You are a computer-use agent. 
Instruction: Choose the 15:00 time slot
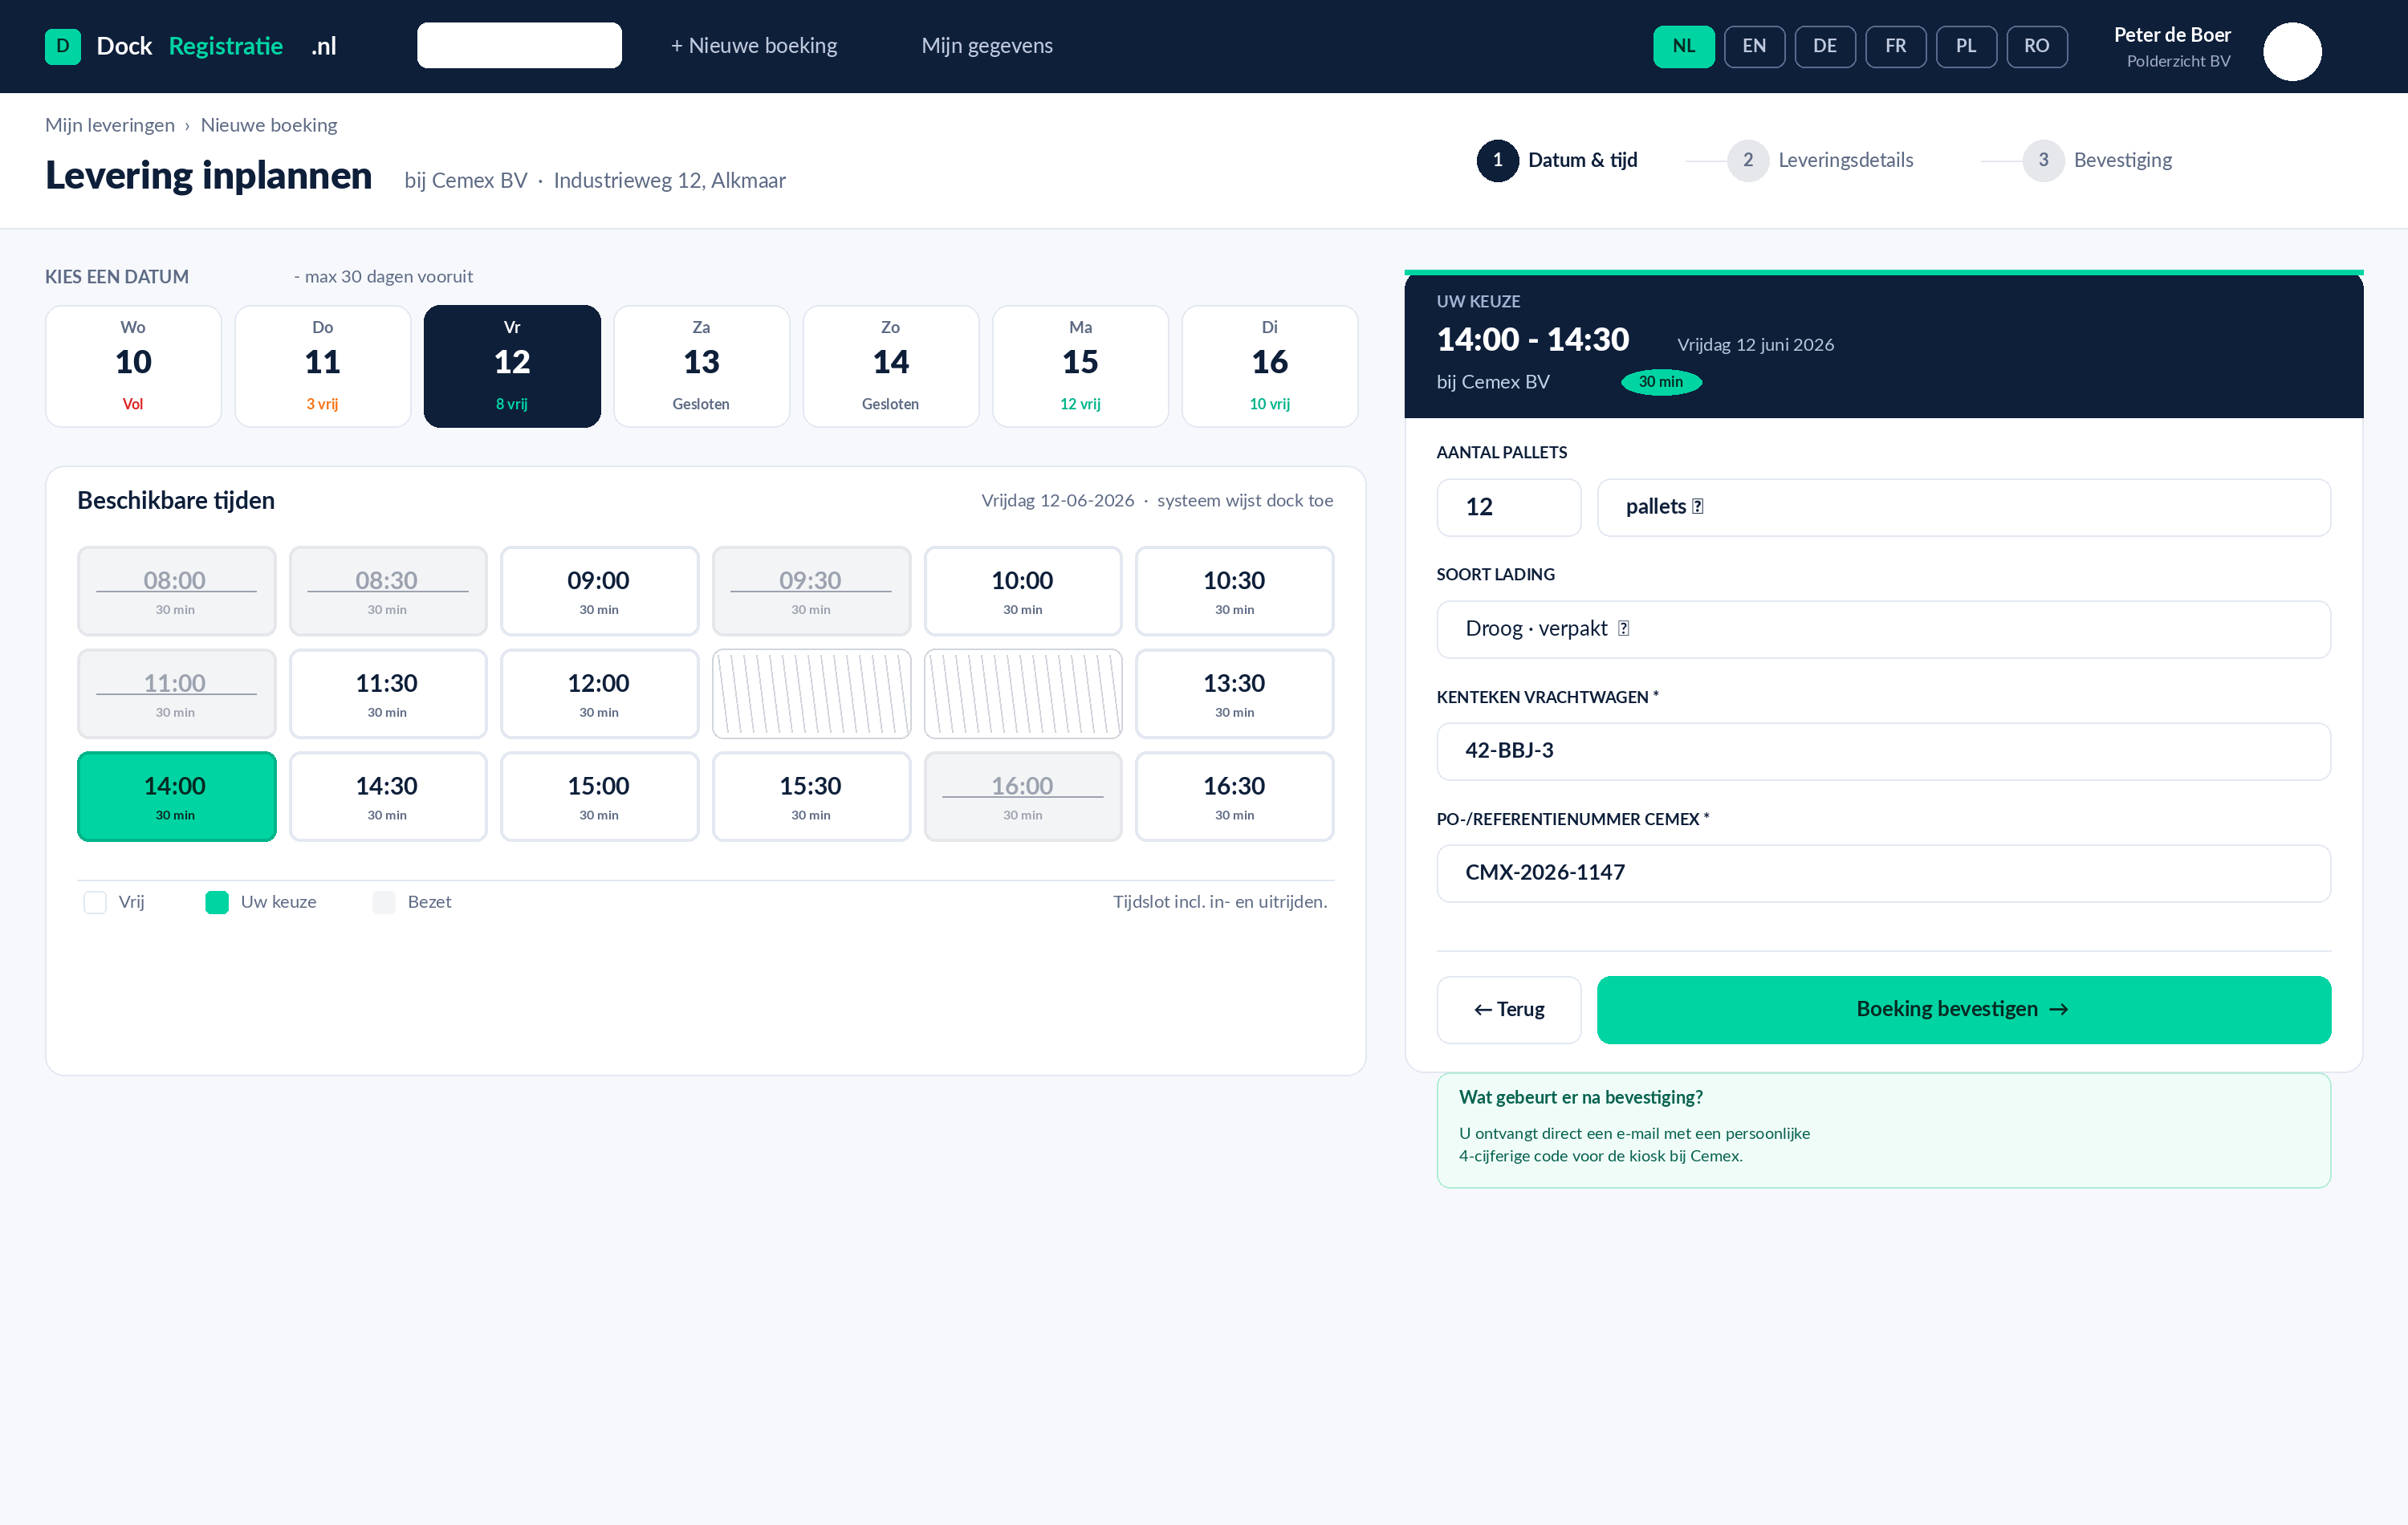point(599,797)
